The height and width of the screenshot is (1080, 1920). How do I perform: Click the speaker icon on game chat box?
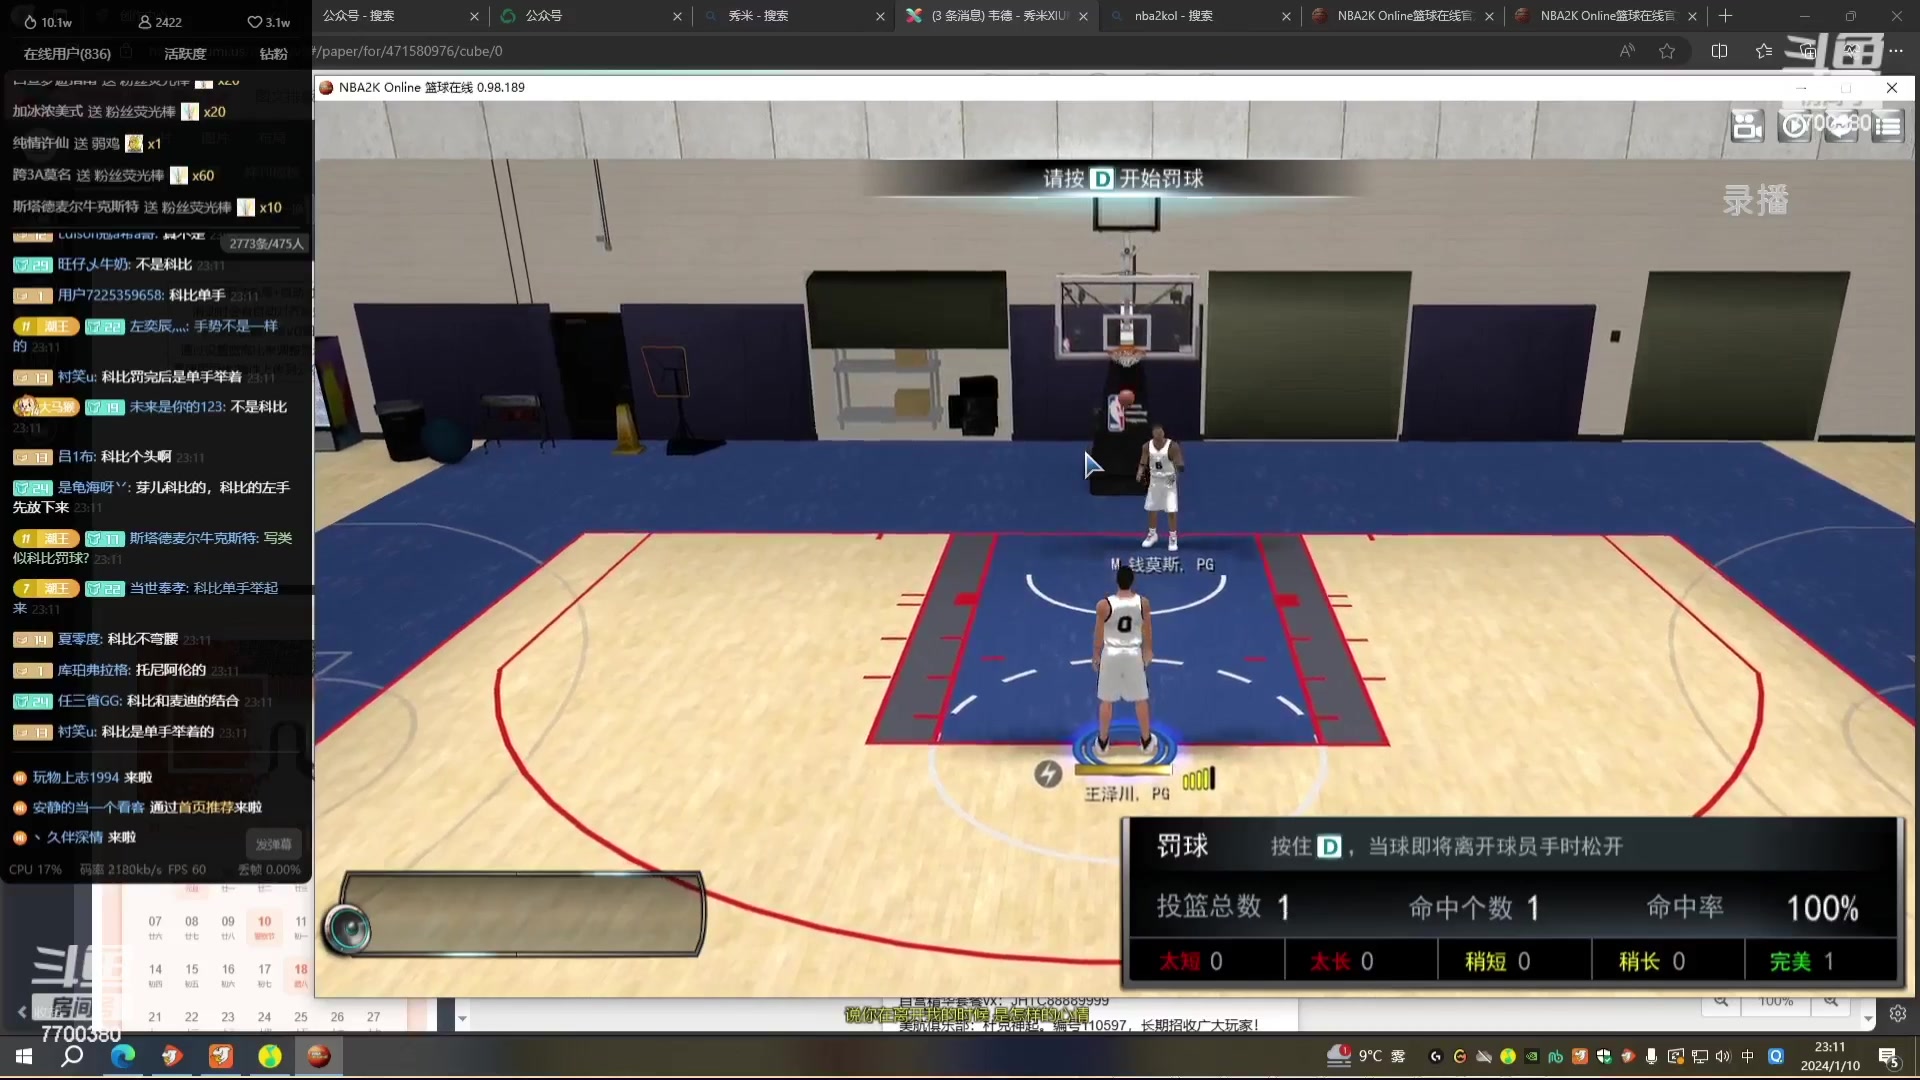coord(349,929)
